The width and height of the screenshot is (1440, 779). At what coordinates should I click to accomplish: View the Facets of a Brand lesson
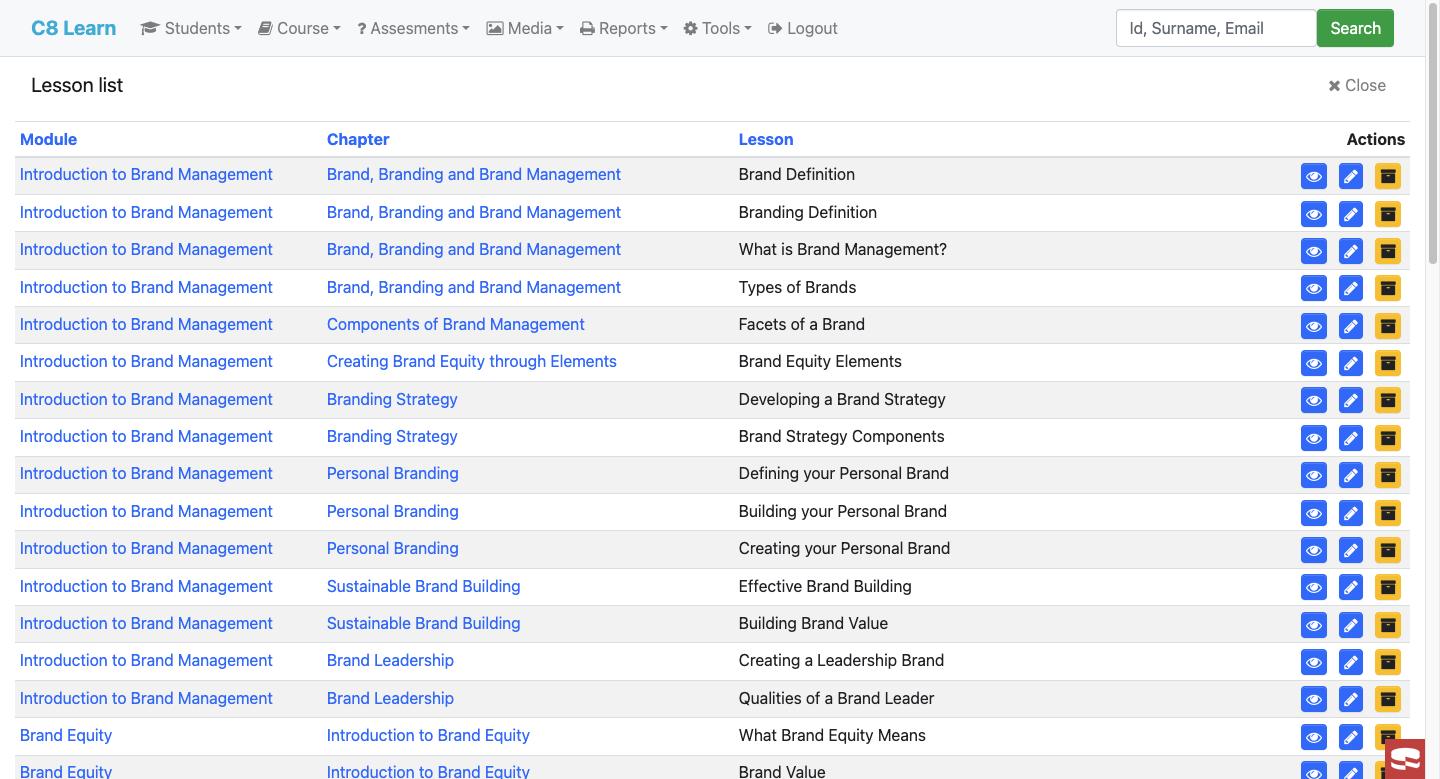pyautogui.click(x=1313, y=326)
